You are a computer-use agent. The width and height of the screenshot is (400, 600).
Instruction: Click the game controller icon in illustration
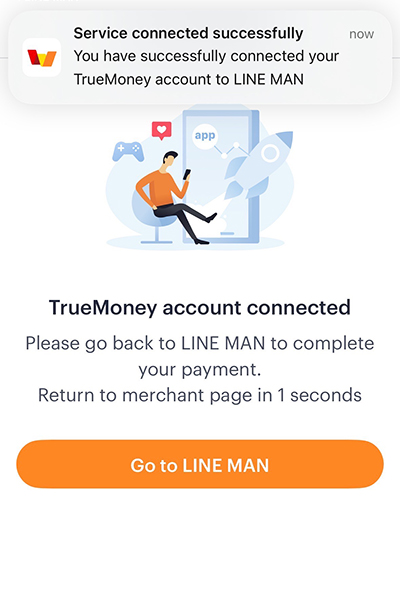(128, 152)
